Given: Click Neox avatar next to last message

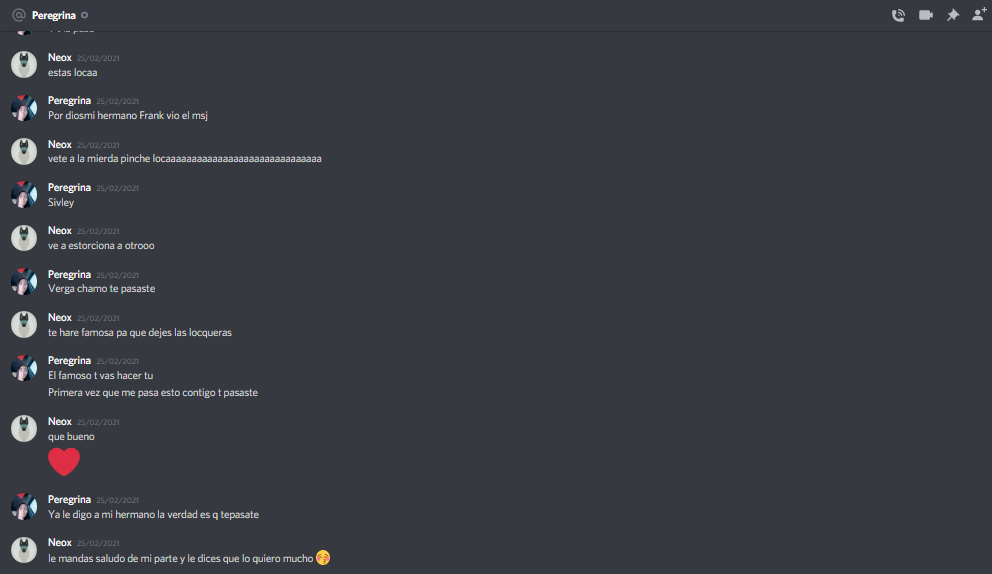Looking at the screenshot, I should coord(24,550).
